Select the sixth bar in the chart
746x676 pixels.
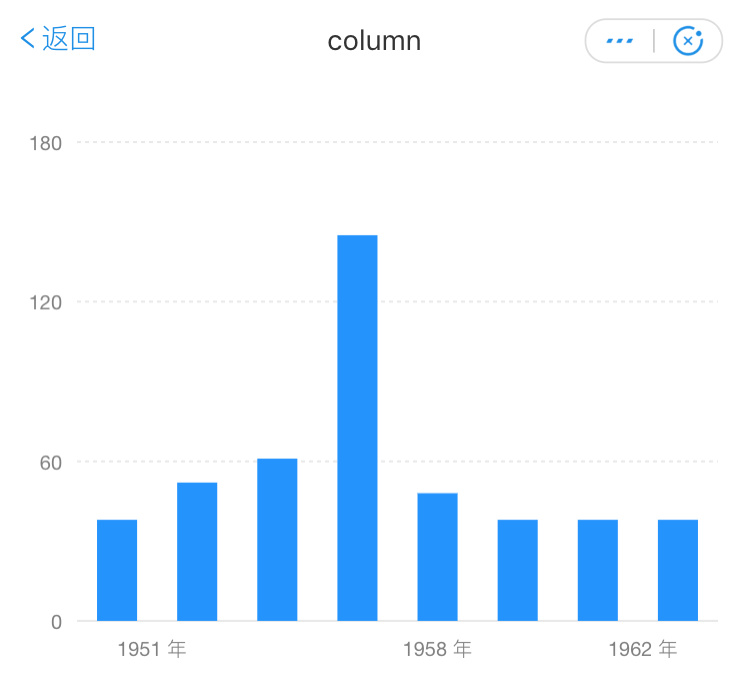518,570
